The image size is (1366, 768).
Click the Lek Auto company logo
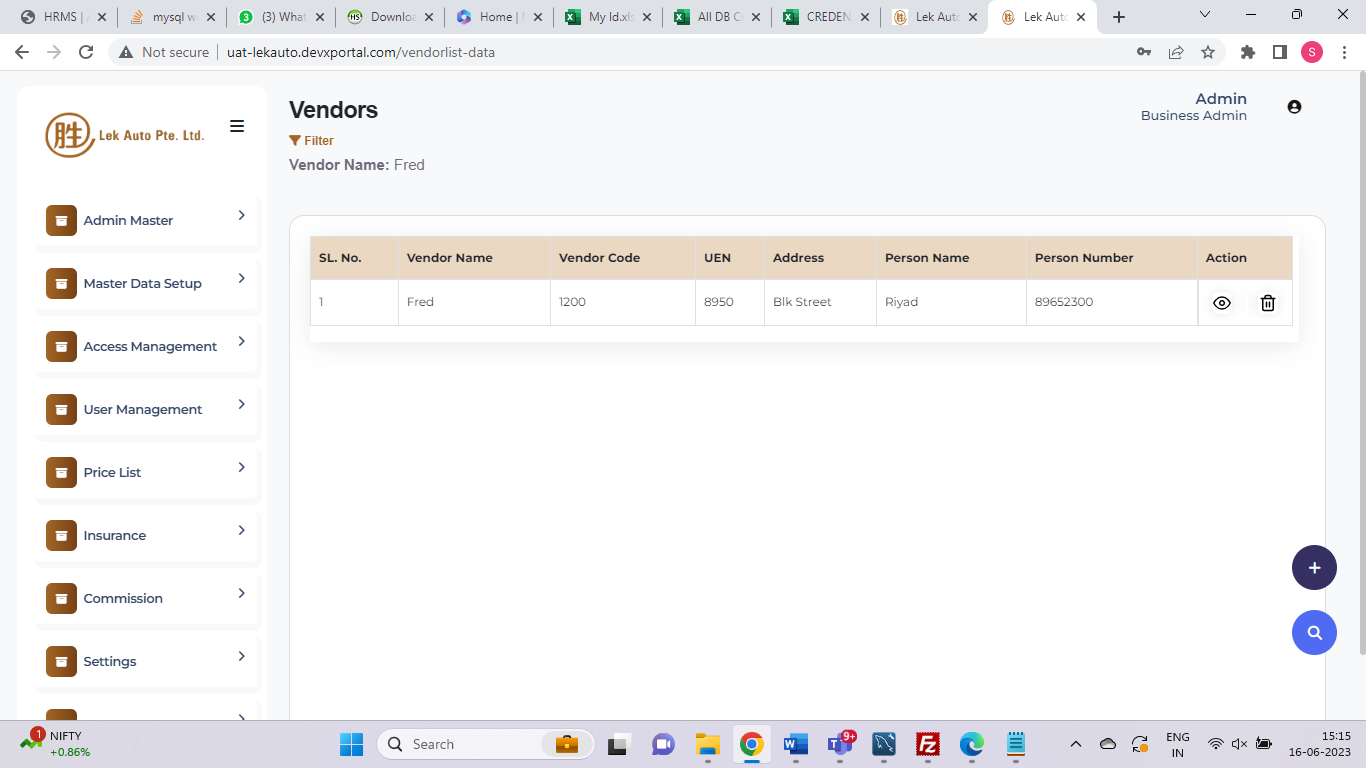point(125,135)
